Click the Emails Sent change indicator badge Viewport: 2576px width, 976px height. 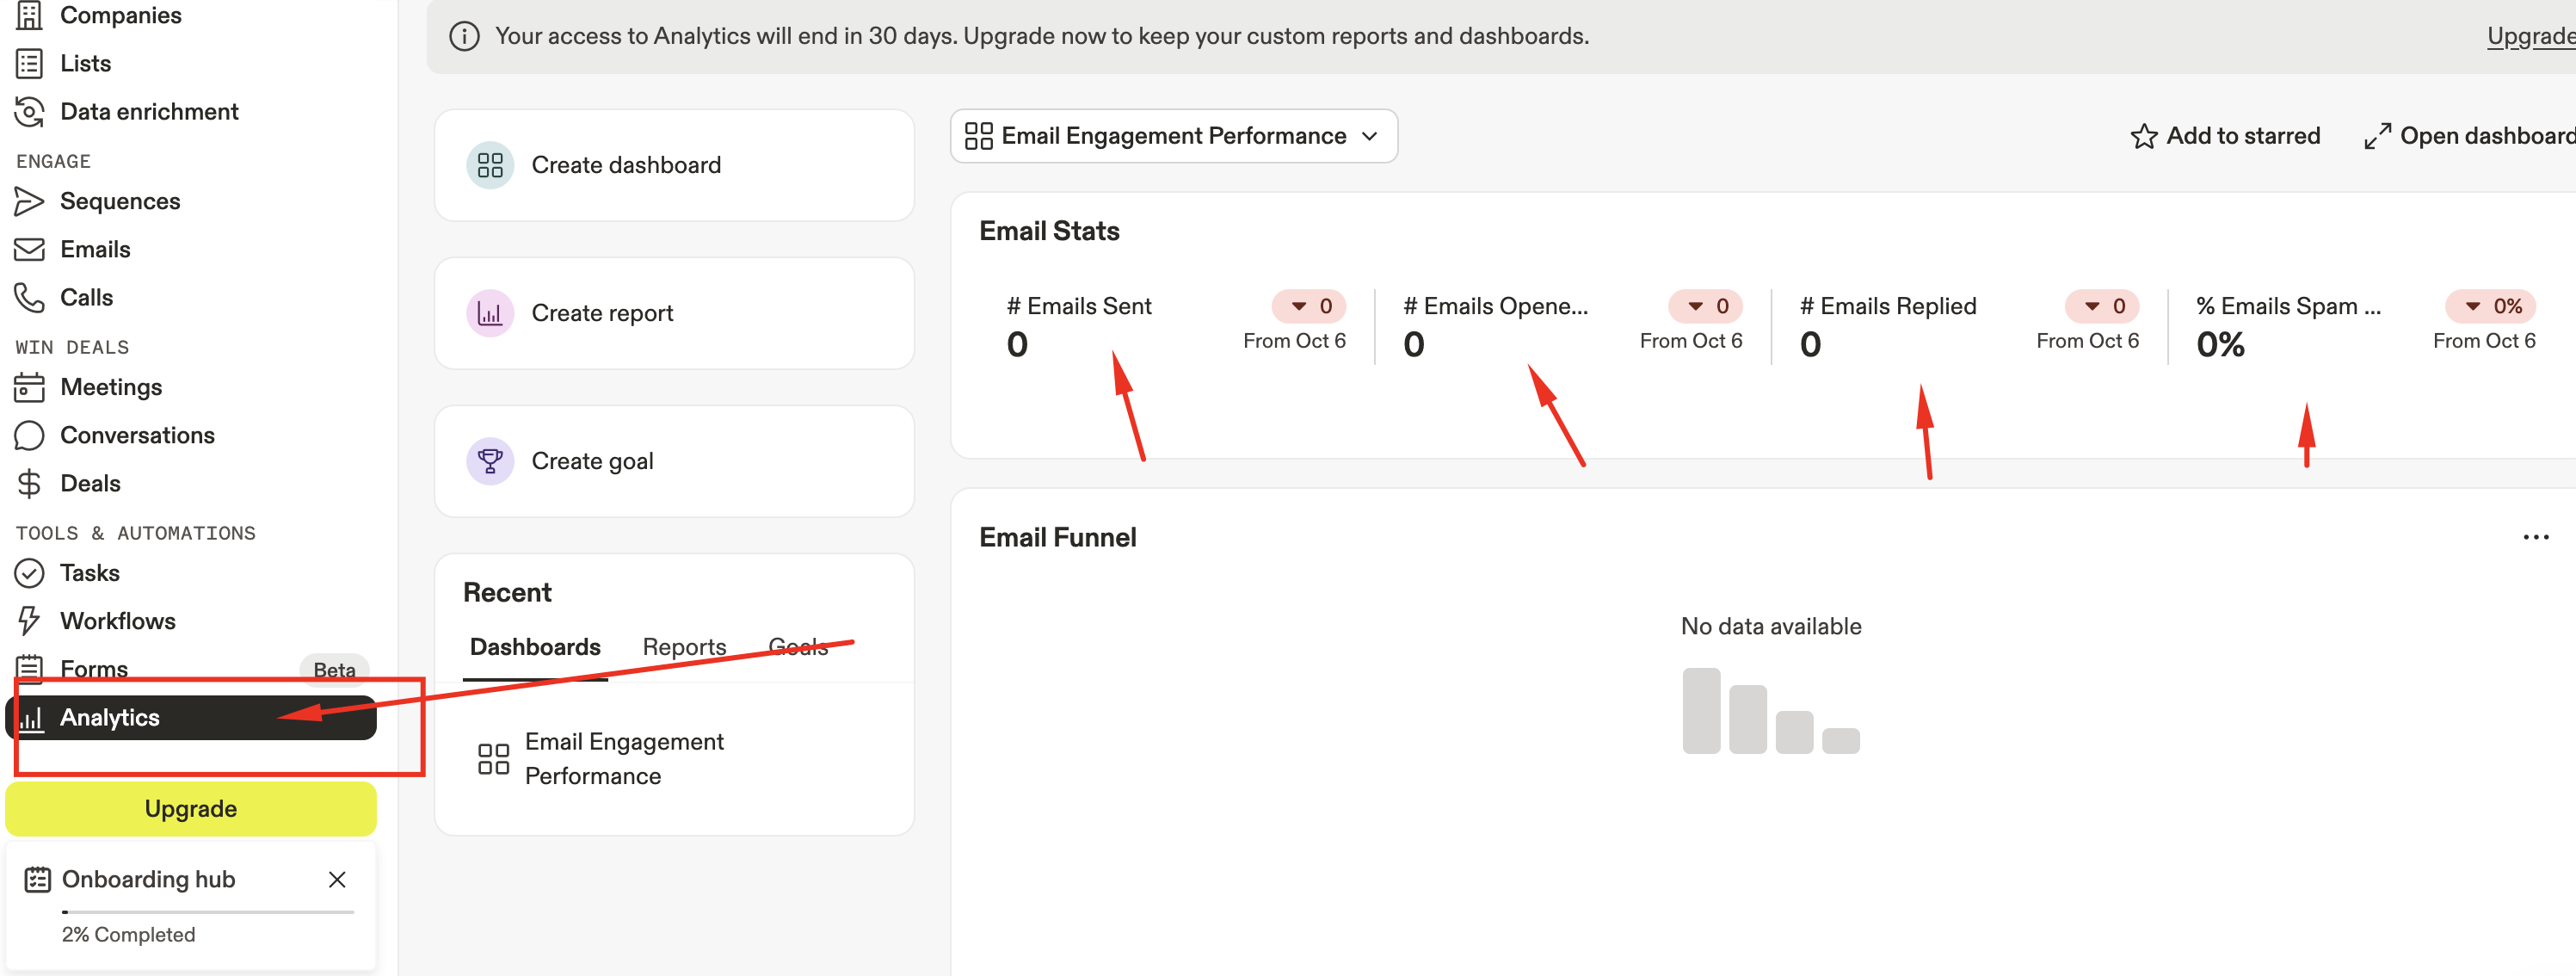[x=1308, y=306]
